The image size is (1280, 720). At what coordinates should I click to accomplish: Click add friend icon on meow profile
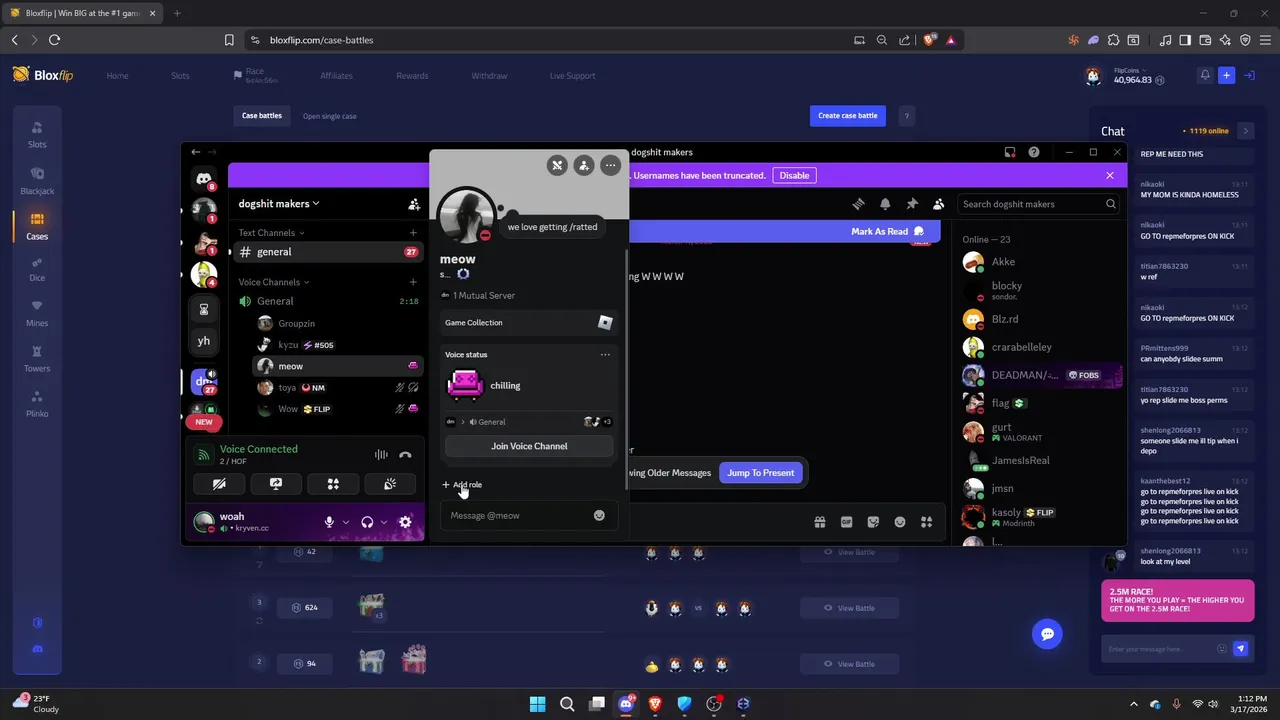pos(584,165)
